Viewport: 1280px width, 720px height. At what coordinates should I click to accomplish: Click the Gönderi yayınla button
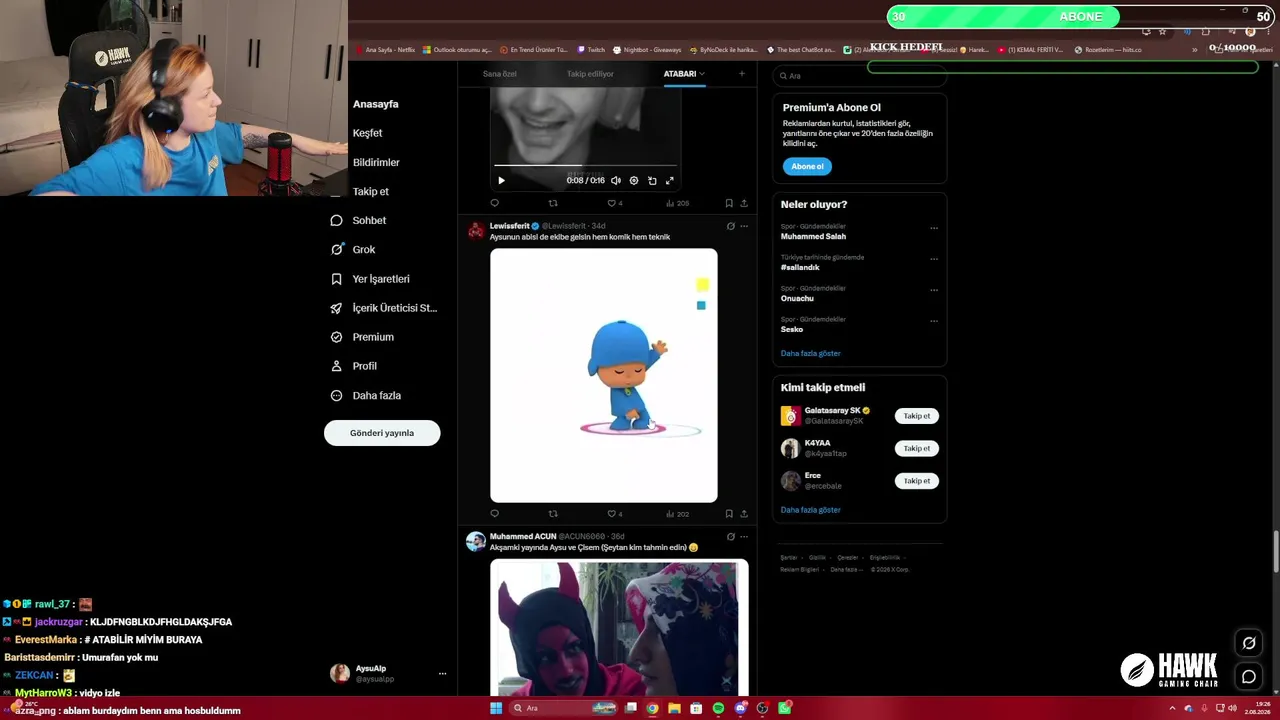[382, 433]
